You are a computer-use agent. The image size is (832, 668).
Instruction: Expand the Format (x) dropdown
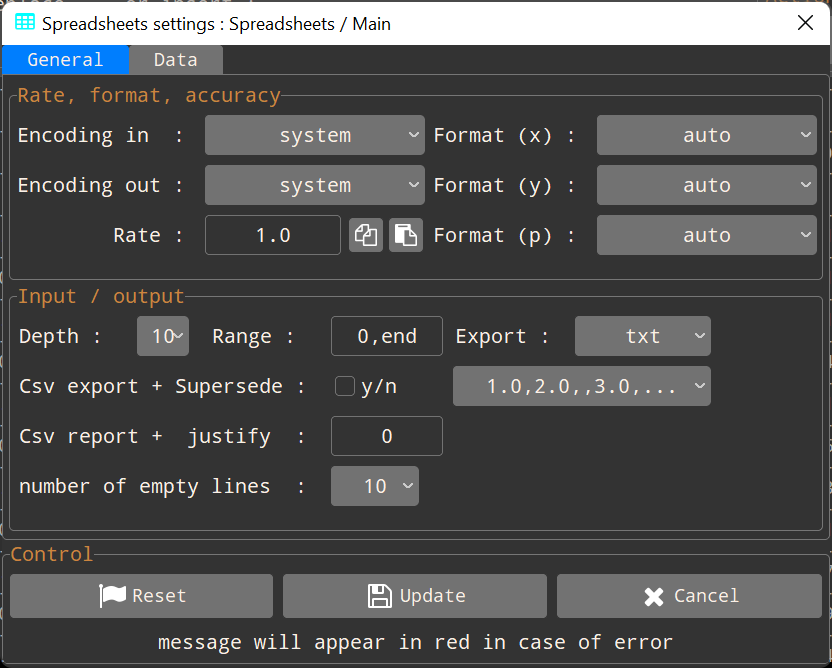pos(706,135)
